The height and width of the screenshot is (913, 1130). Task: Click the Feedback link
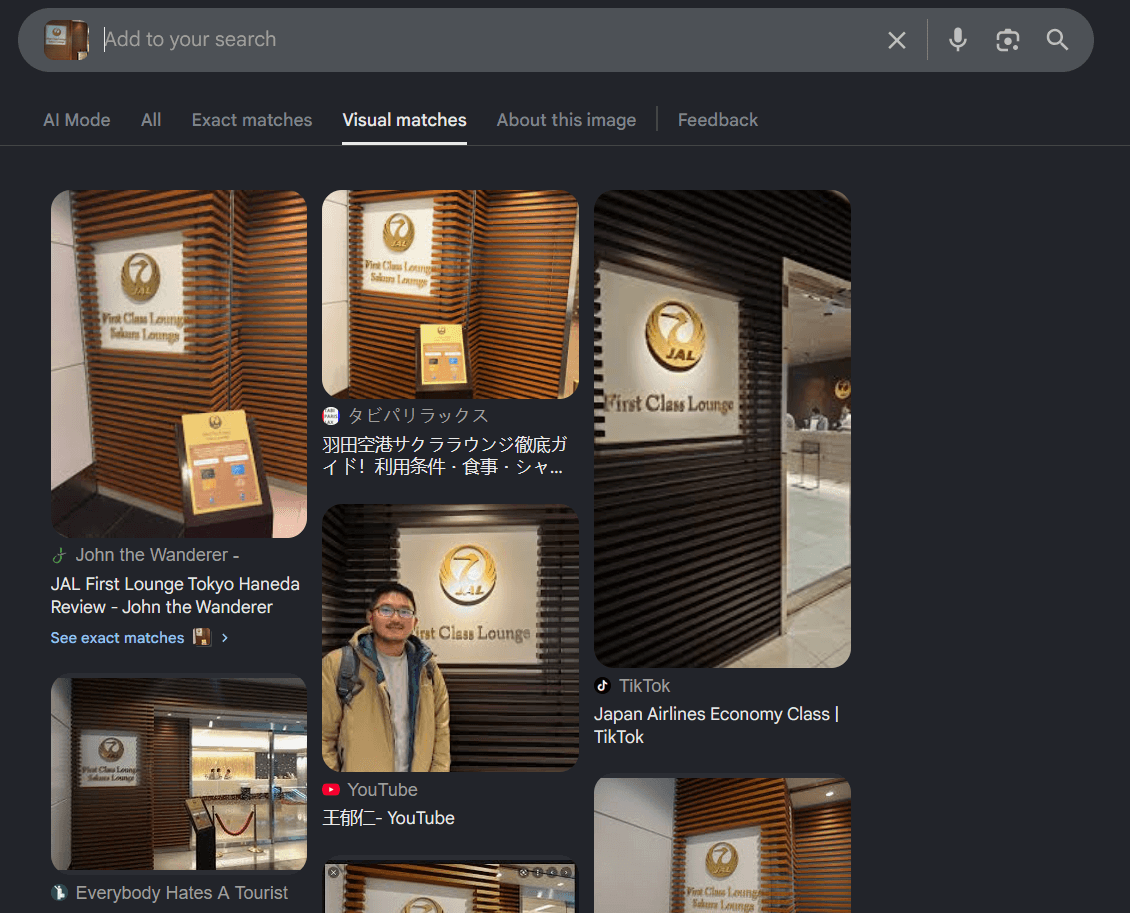[x=717, y=120]
